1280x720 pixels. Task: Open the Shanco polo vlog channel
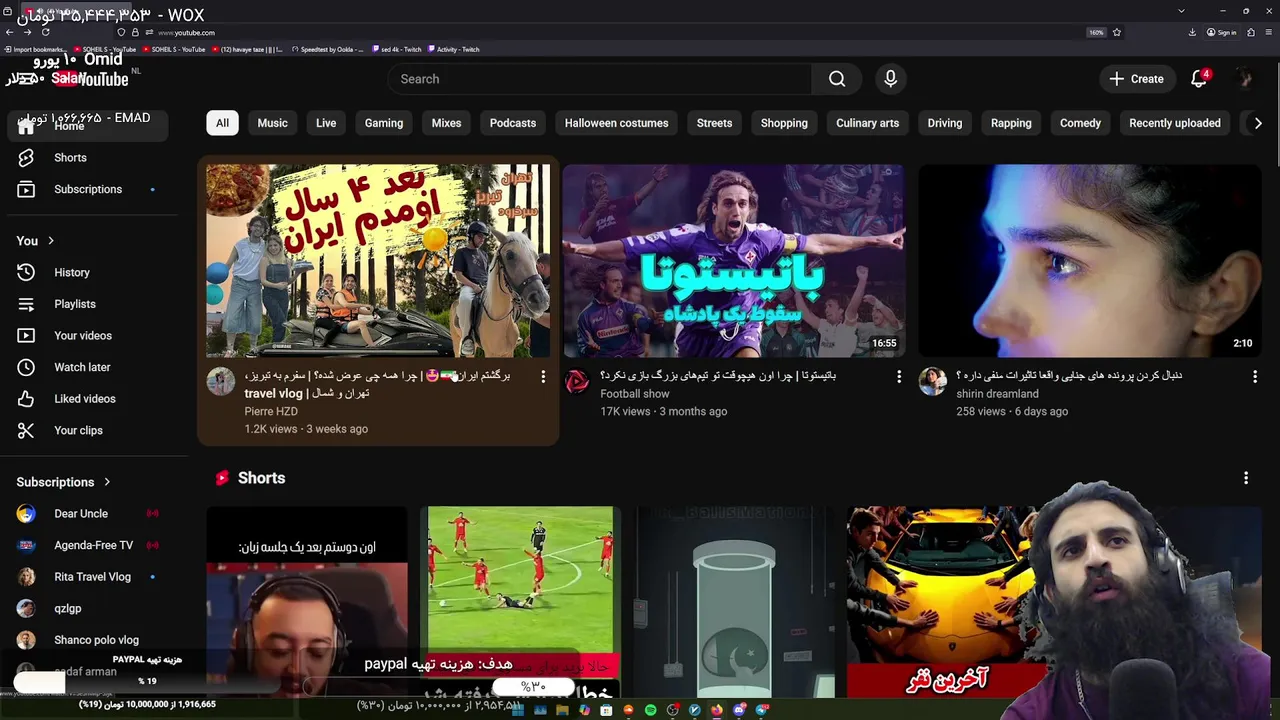(88, 640)
